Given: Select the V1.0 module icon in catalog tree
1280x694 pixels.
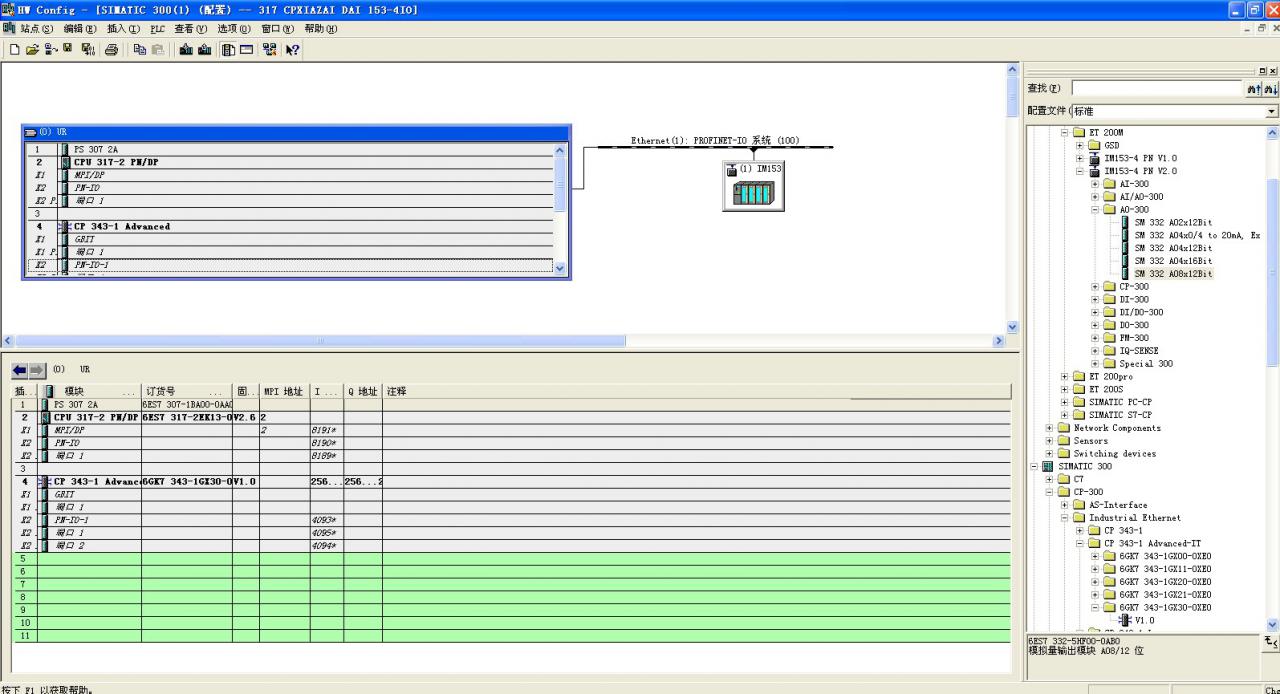Looking at the screenshot, I should click(1125, 620).
